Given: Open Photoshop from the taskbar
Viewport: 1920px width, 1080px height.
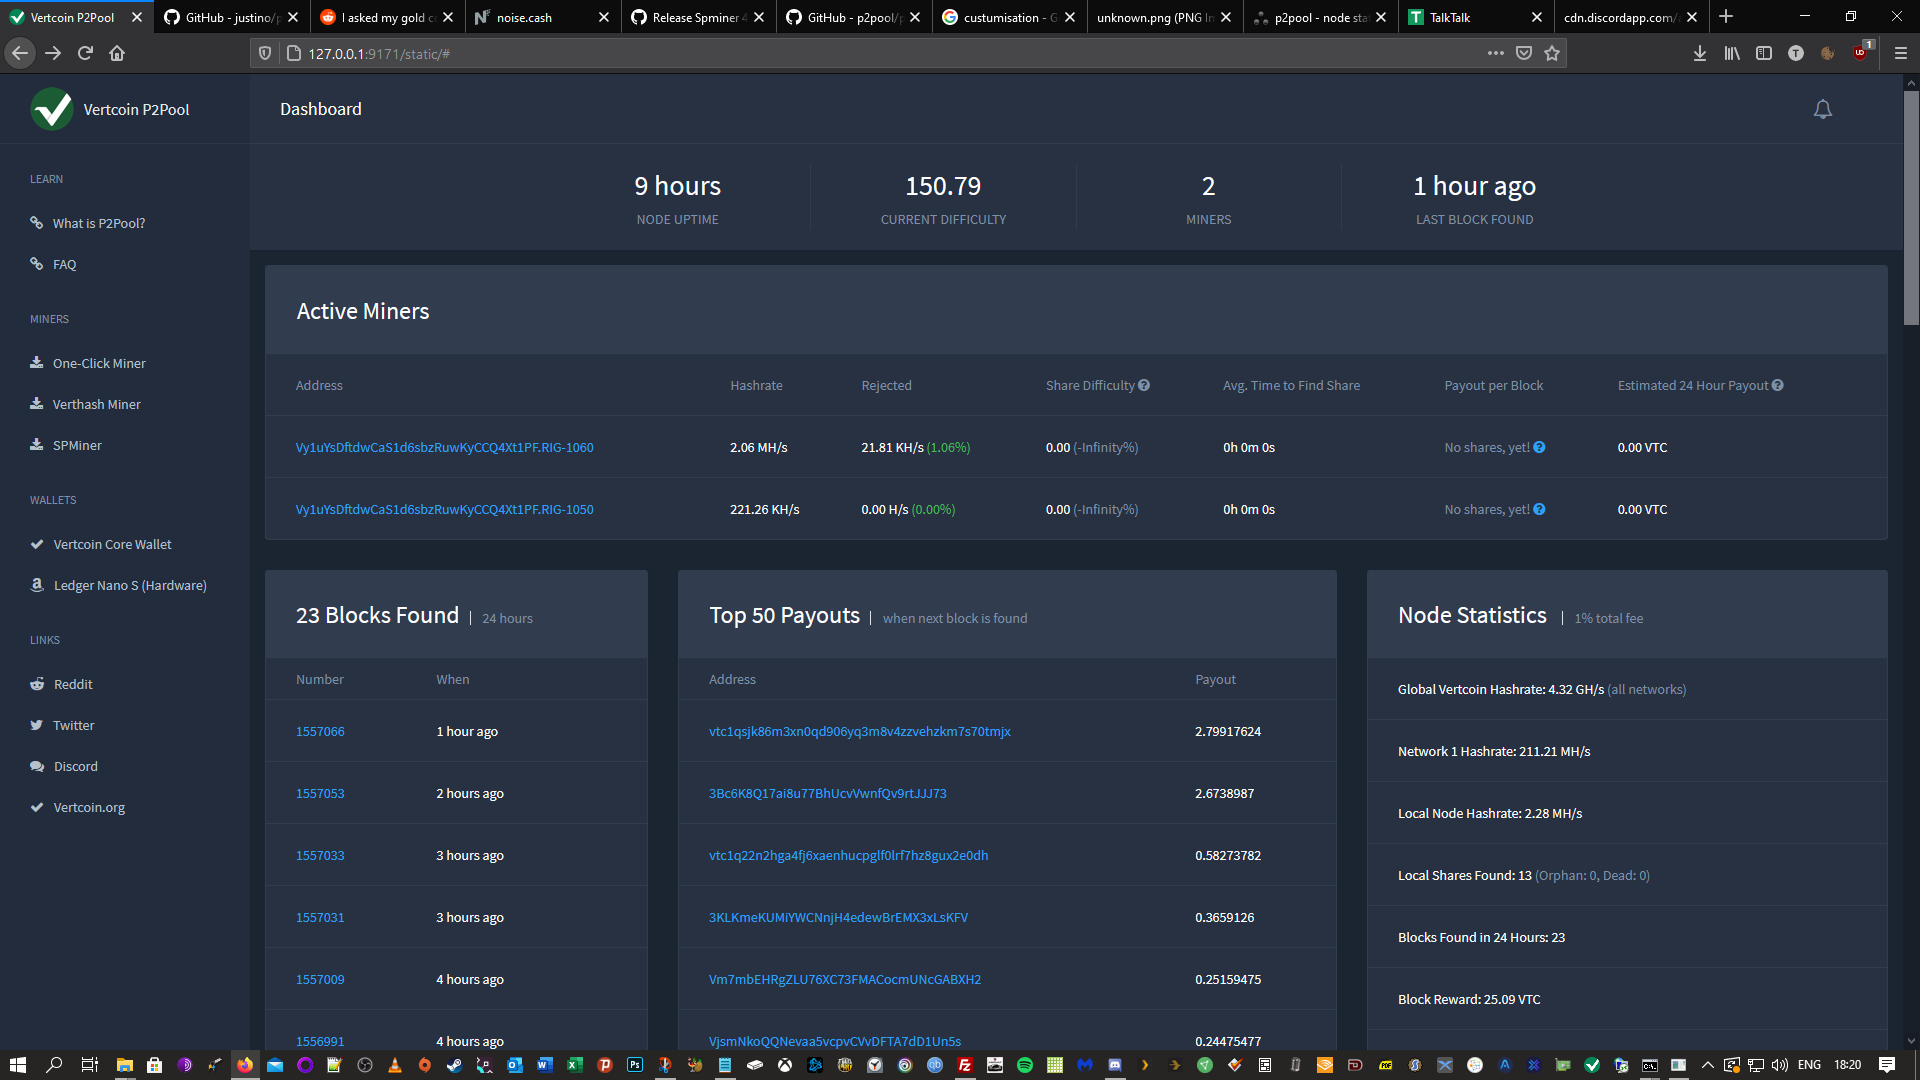Looking at the screenshot, I should tap(635, 1065).
